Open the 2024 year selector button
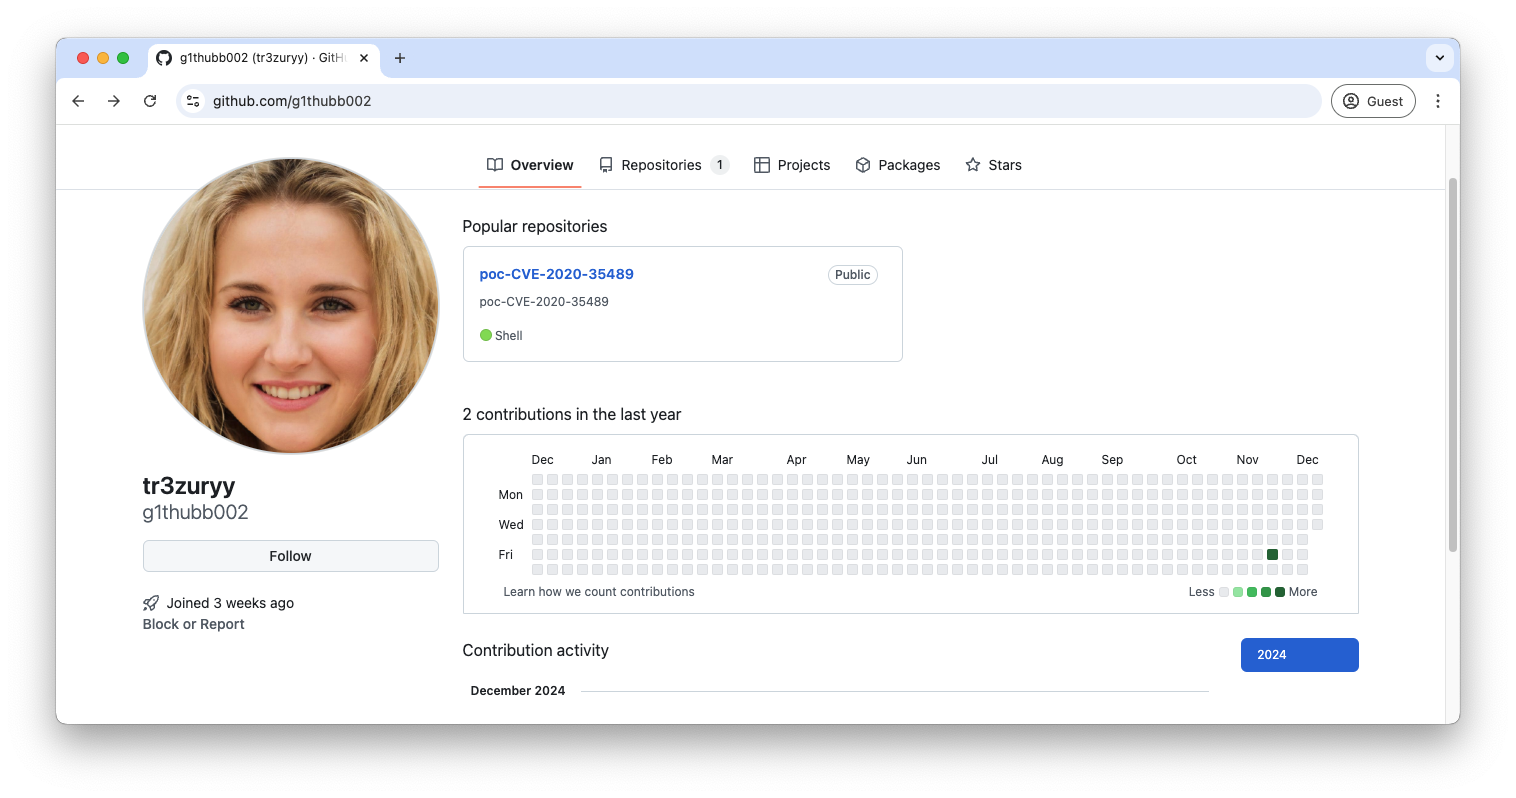This screenshot has width=1516, height=798. 1299,654
